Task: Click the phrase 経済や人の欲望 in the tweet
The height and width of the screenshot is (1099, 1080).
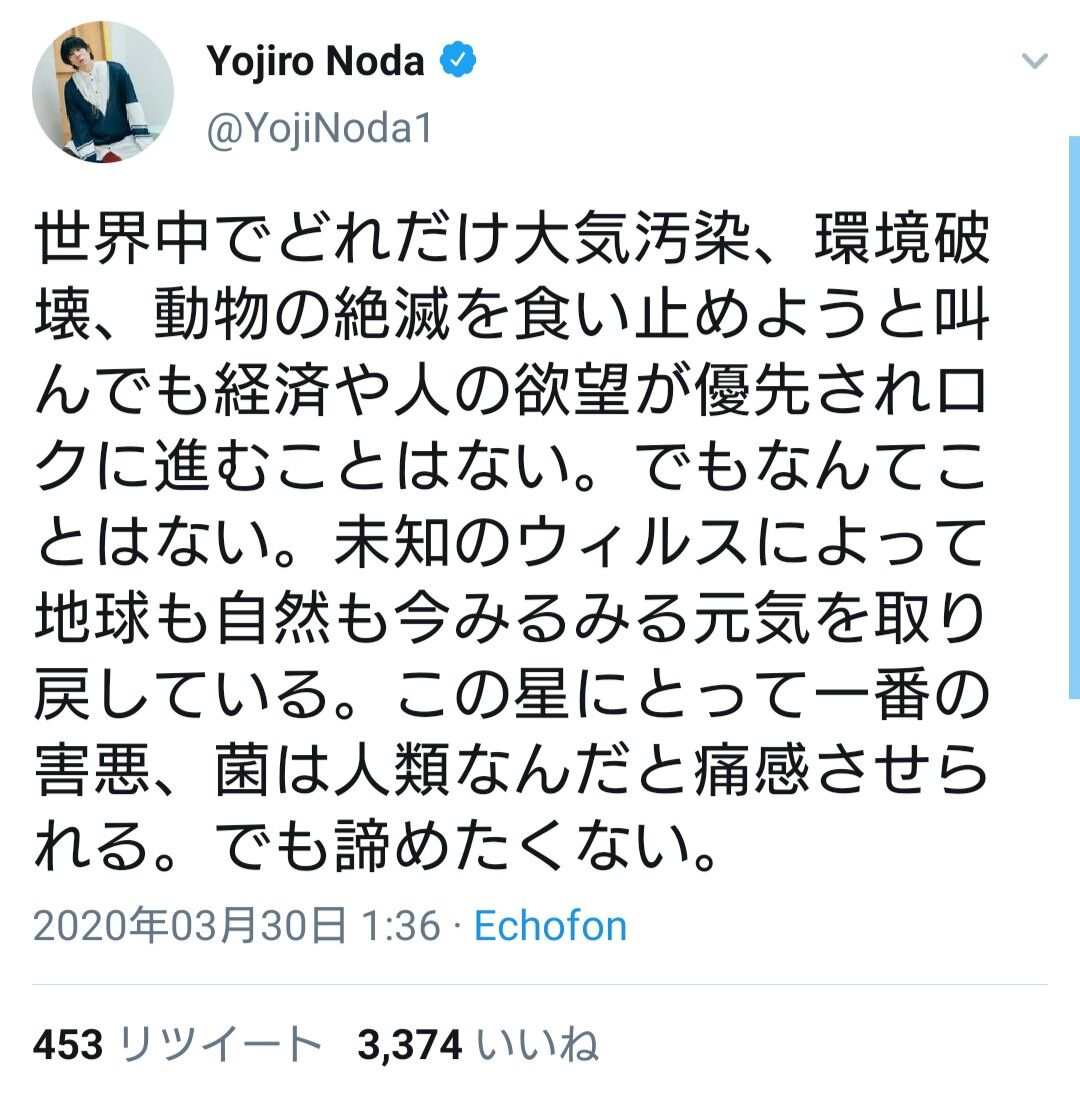Action: pyautogui.click(x=422, y=390)
